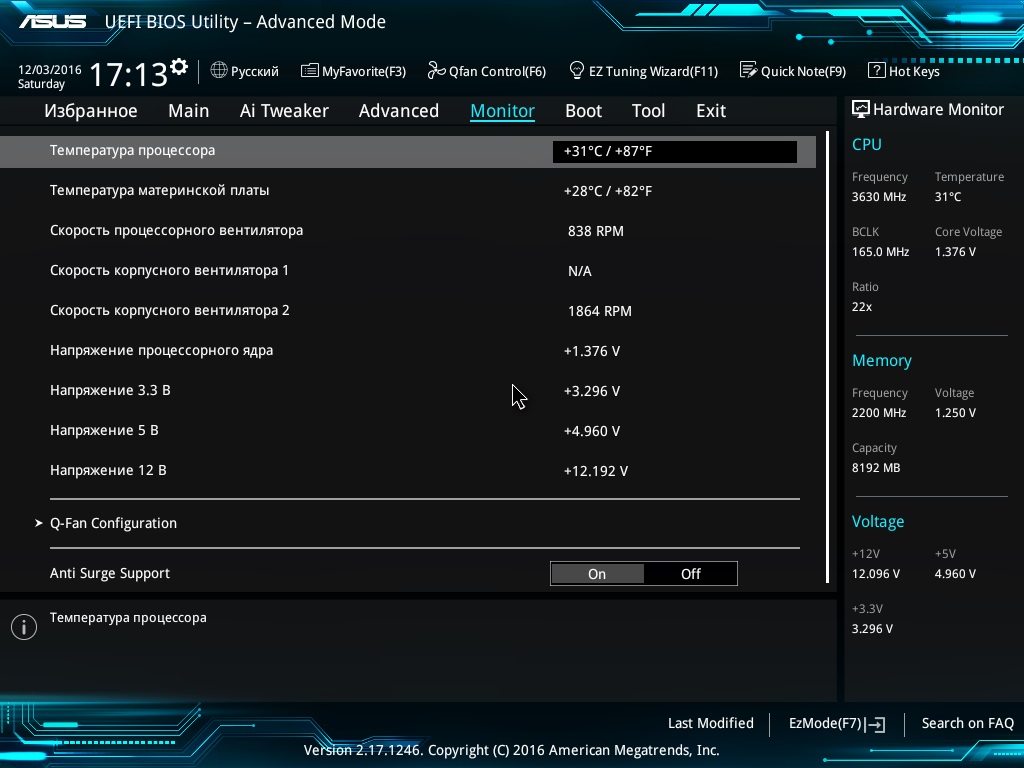Click the 1864 RPM value
The width and height of the screenshot is (1024, 768).
[600, 312]
